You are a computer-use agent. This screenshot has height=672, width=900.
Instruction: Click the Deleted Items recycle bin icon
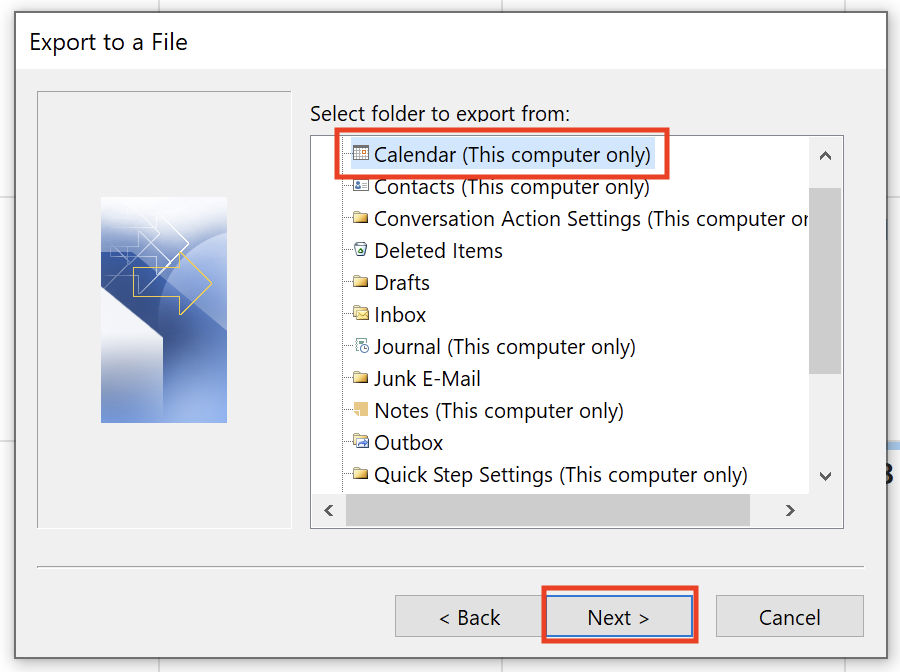(x=360, y=249)
